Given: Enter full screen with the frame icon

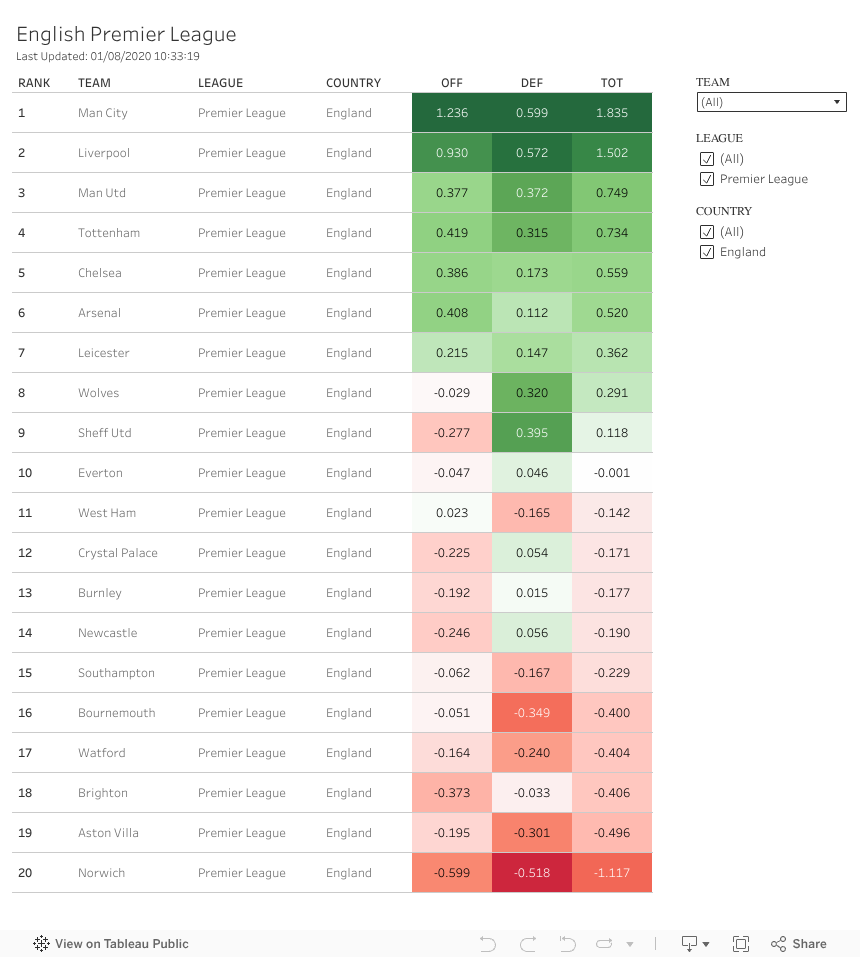Looking at the screenshot, I should click(741, 943).
